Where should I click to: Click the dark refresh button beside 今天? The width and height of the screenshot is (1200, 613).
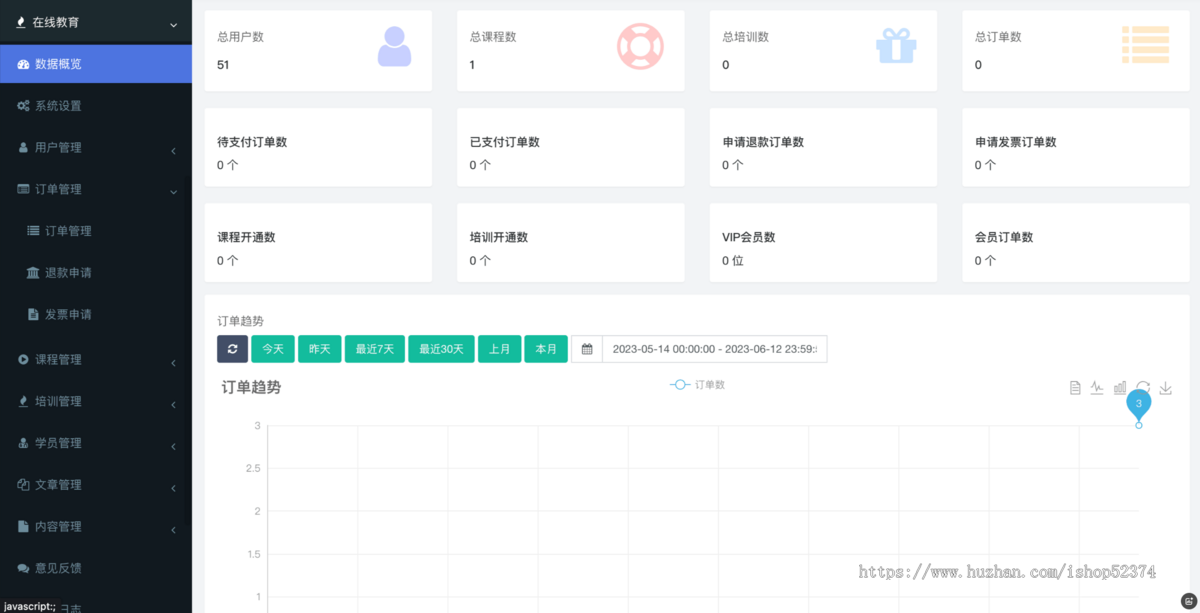point(232,349)
